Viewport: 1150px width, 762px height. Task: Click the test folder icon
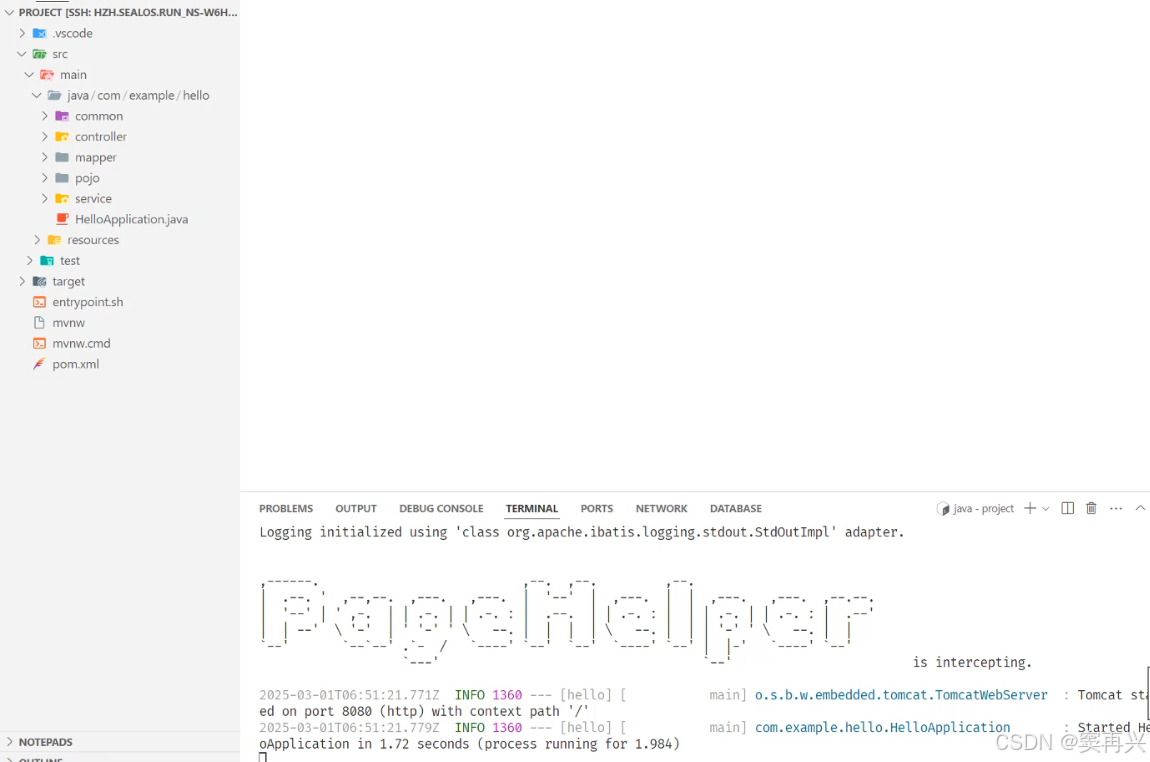[x=47, y=260]
